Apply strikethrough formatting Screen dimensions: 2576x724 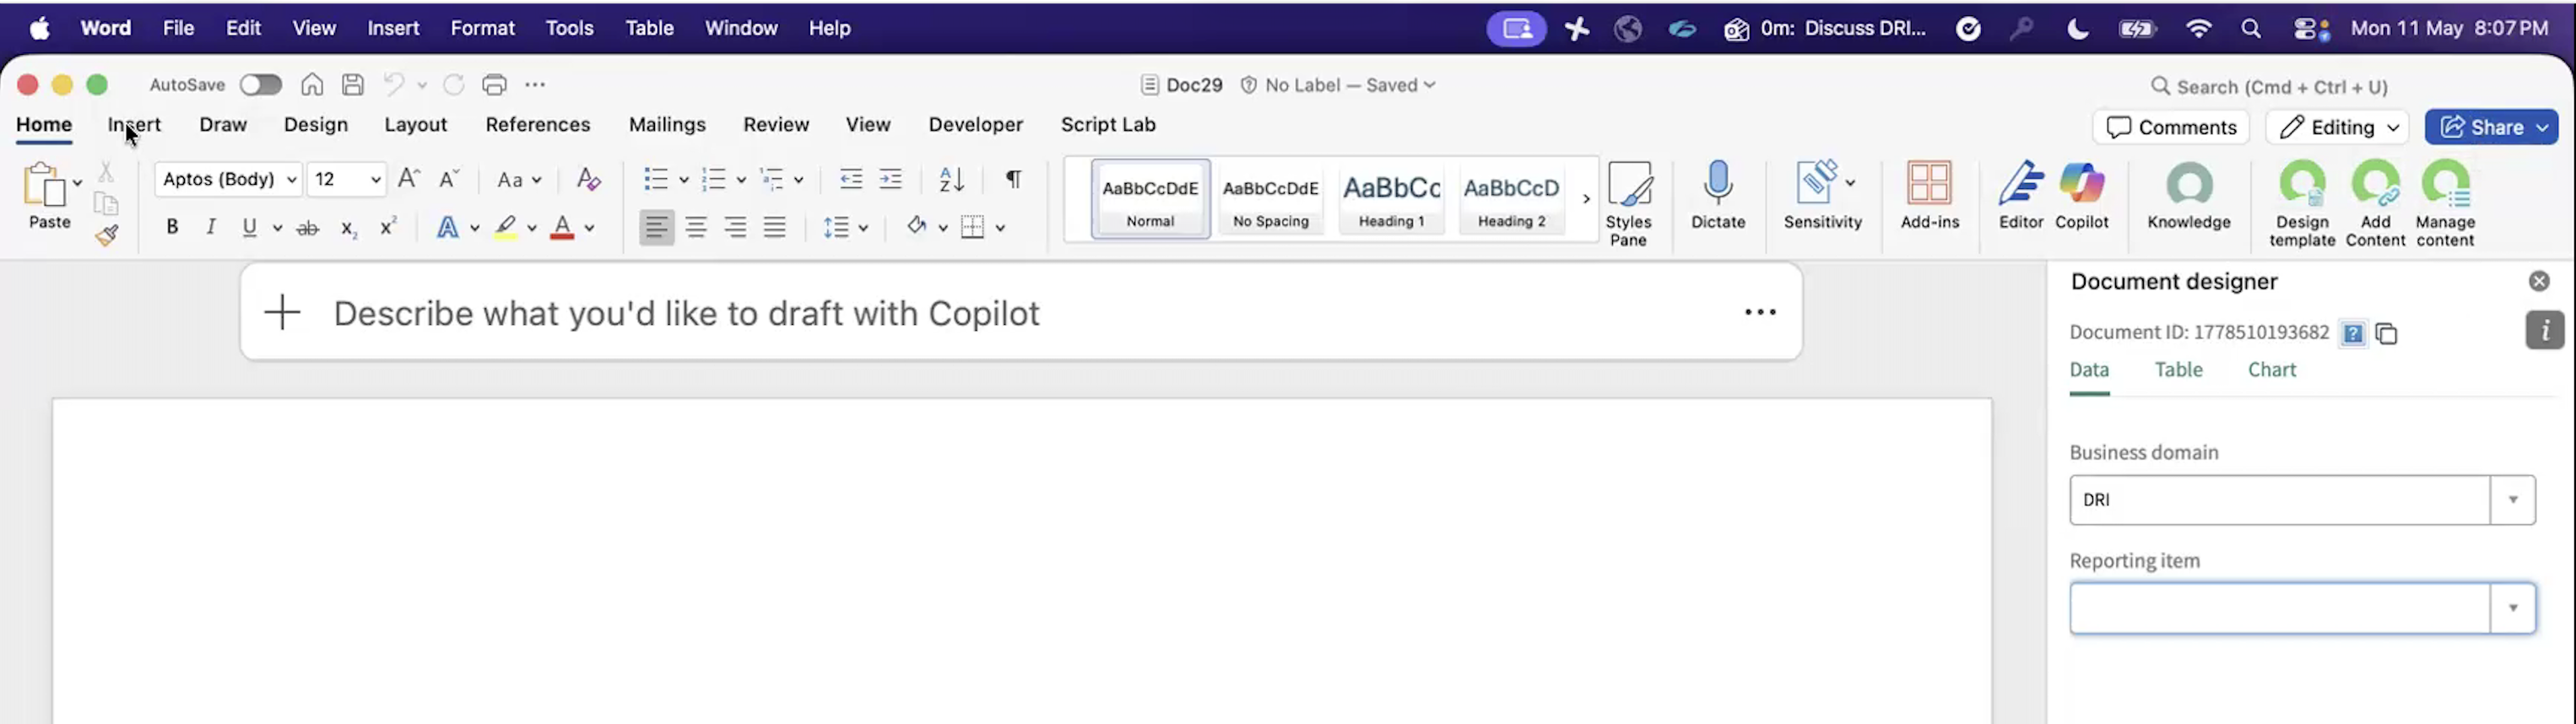coord(308,228)
